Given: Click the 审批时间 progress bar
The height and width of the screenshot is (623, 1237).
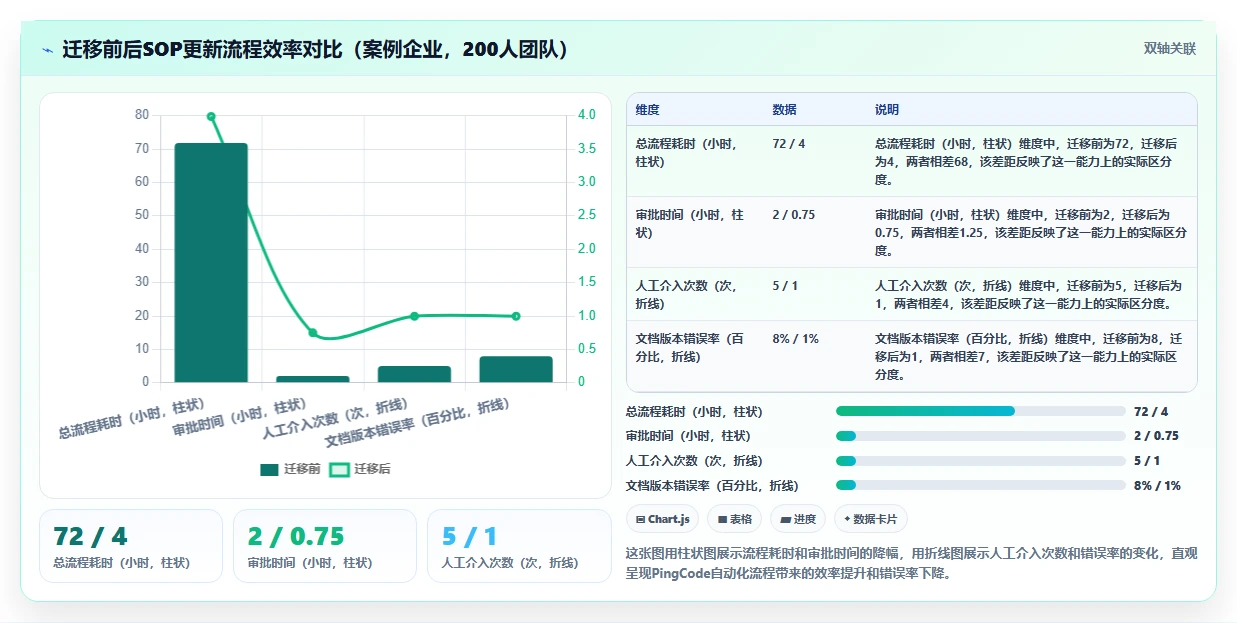Looking at the screenshot, I should [x=980, y=436].
